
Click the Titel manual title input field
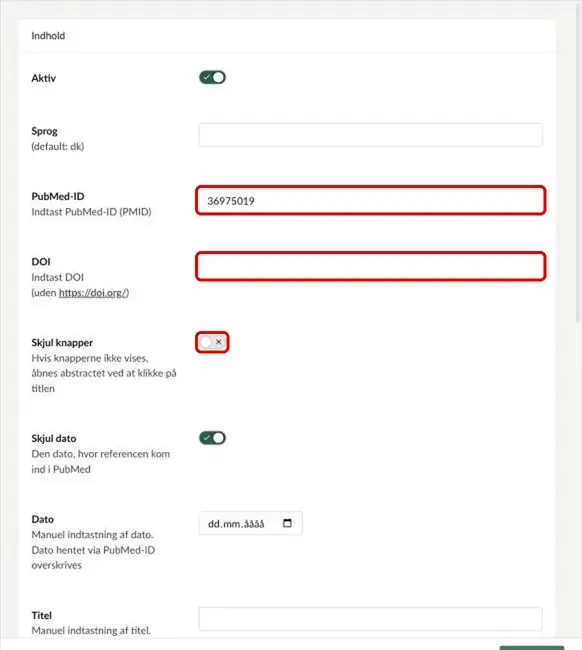click(x=370, y=619)
